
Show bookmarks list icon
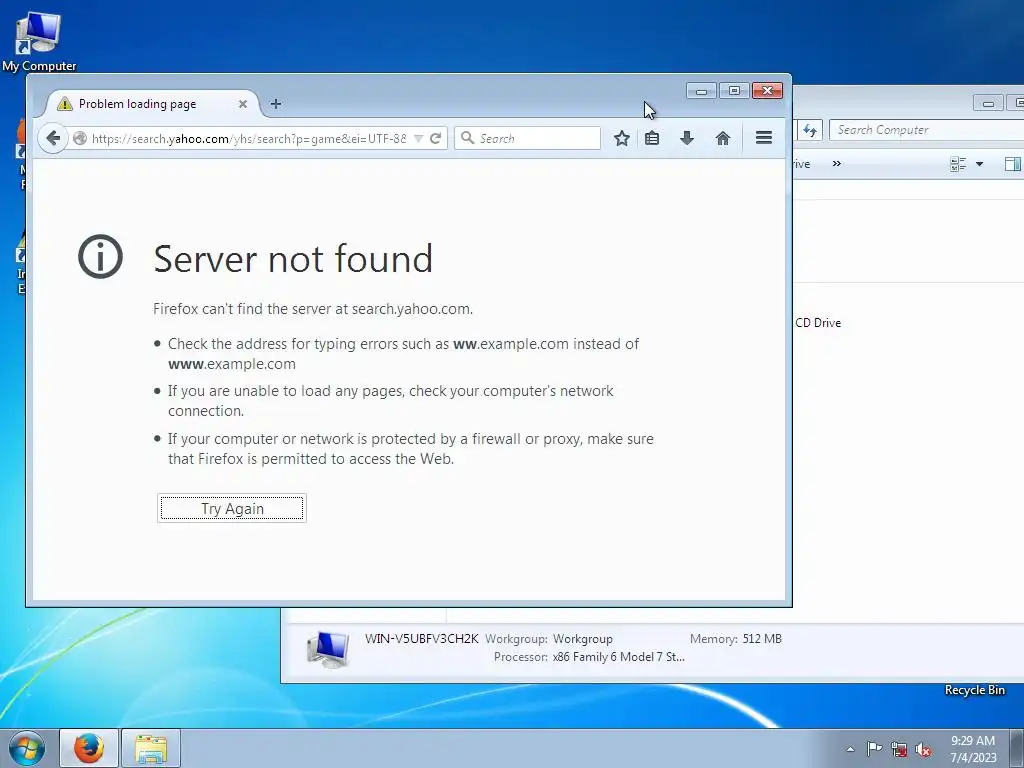(652, 138)
